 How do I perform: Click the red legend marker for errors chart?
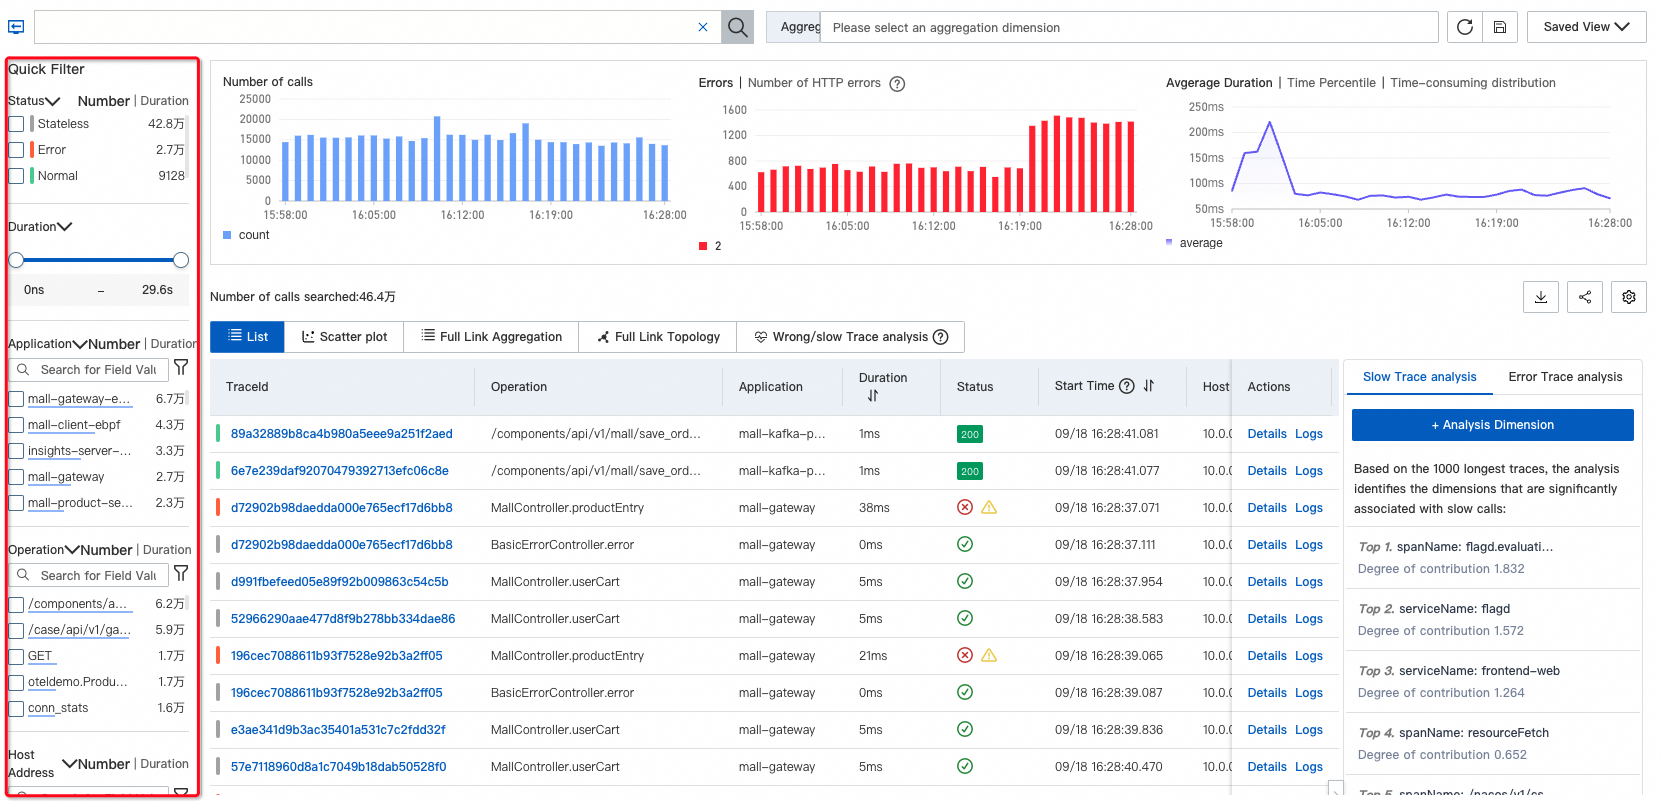click(x=703, y=246)
